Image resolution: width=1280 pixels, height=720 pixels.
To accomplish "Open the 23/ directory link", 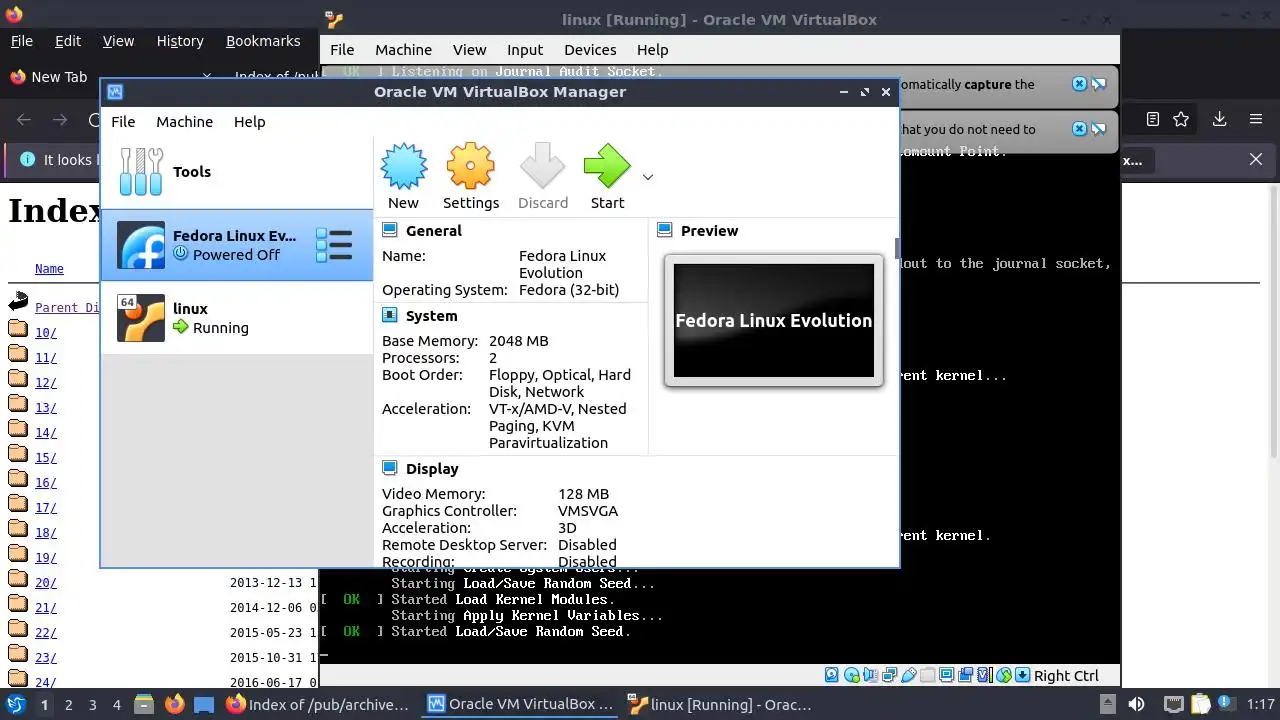I will 46,658.
